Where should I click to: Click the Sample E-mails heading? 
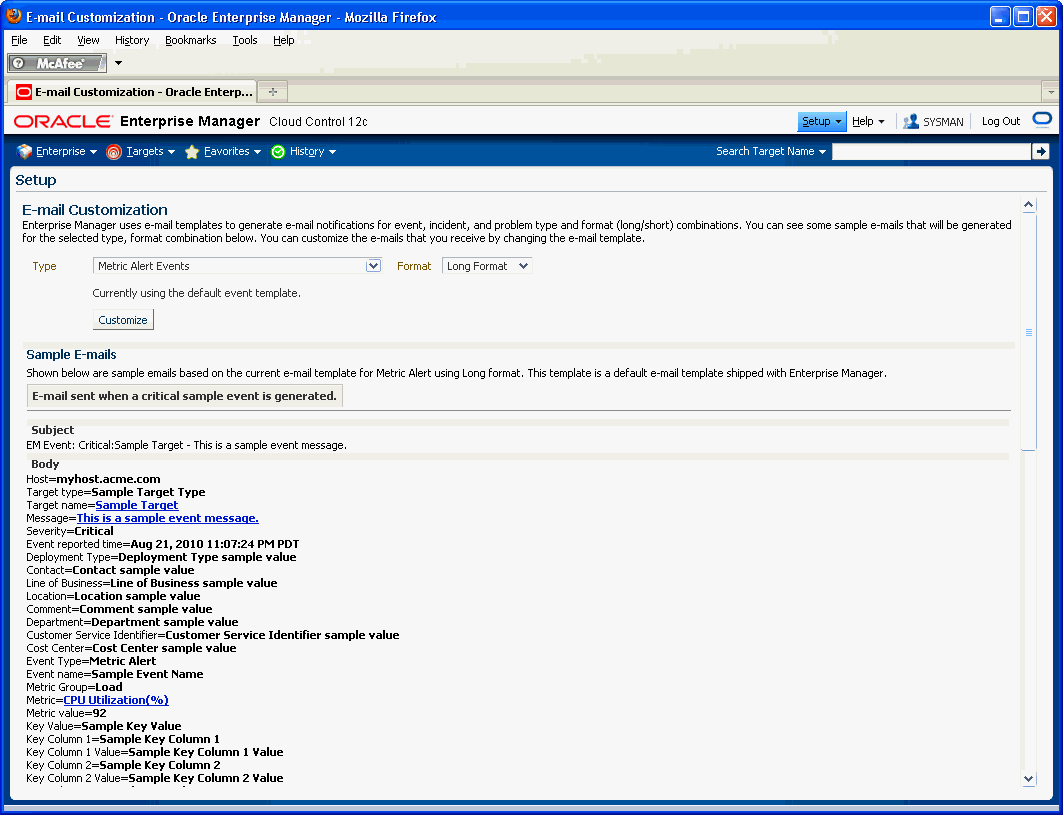coord(71,355)
